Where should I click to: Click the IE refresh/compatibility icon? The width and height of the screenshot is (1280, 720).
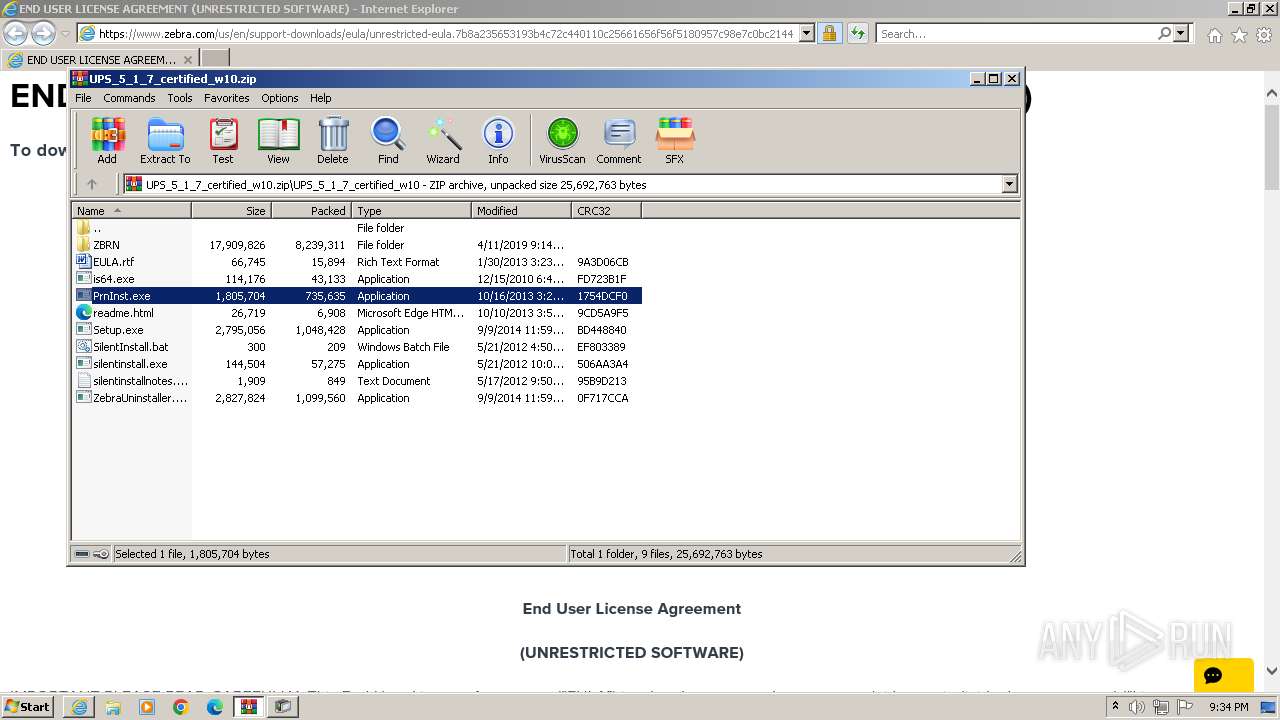(x=857, y=34)
